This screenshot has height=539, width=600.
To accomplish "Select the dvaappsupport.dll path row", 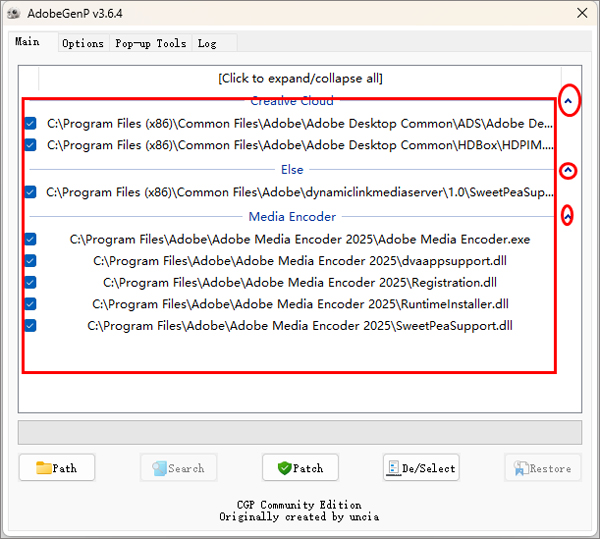I will 300,261.
